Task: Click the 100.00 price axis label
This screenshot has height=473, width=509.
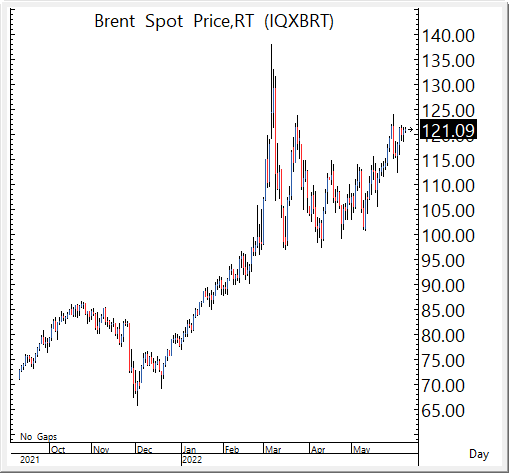Action: point(448,236)
